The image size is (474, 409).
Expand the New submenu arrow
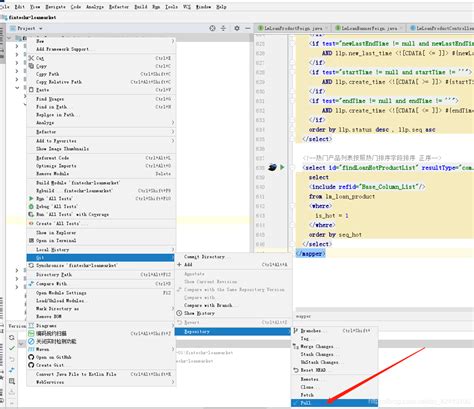[173, 41]
